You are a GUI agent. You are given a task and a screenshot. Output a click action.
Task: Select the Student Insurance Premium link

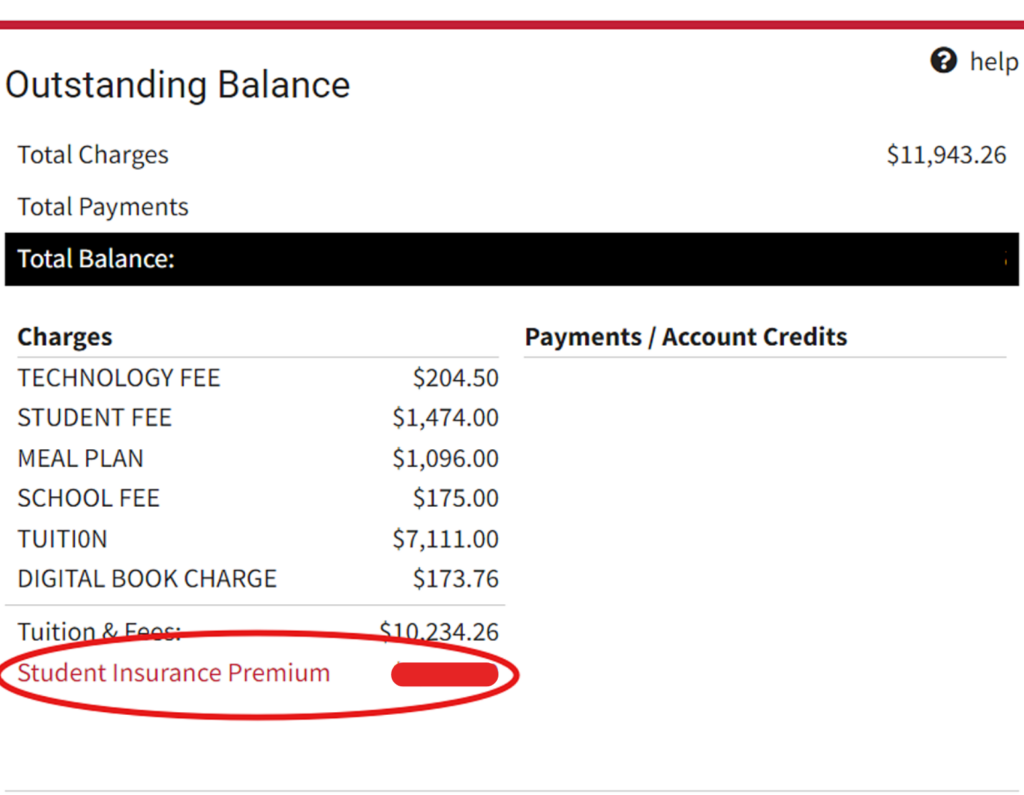click(x=174, y=673)
